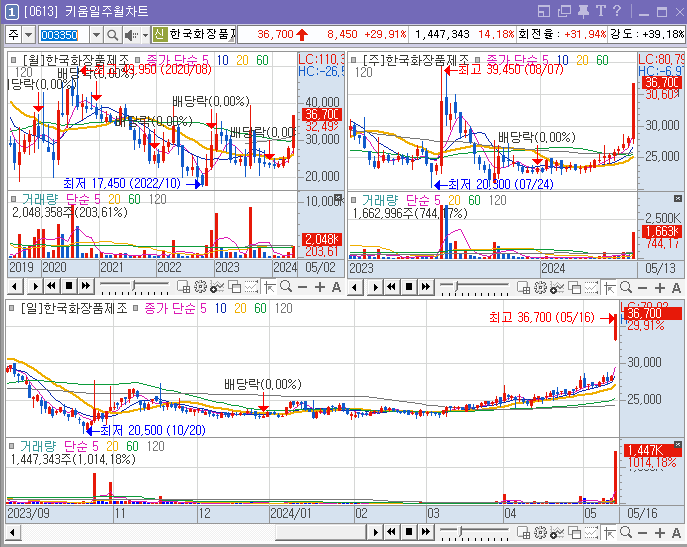The height and width of the screenshot is (547, 687).
Task: Click stop button under monthly chart
Action: coord(69,287)
